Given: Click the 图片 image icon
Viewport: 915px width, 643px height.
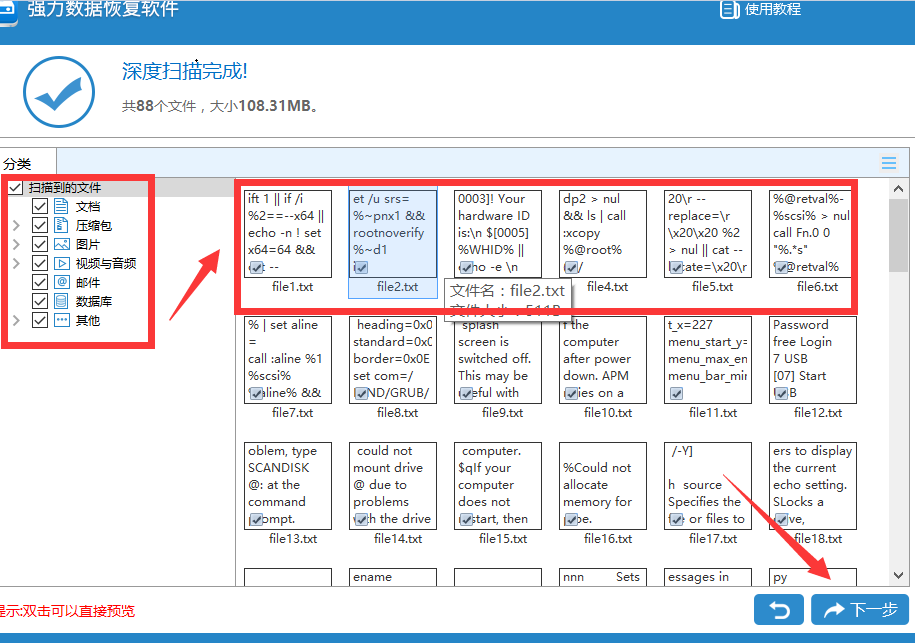Looking at the screenshot, I should (x=61, y=244).
